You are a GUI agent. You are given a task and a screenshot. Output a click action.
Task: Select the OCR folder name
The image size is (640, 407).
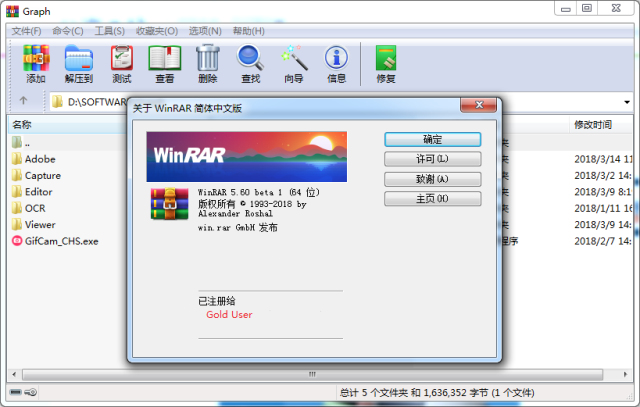[x=35, y=208]
